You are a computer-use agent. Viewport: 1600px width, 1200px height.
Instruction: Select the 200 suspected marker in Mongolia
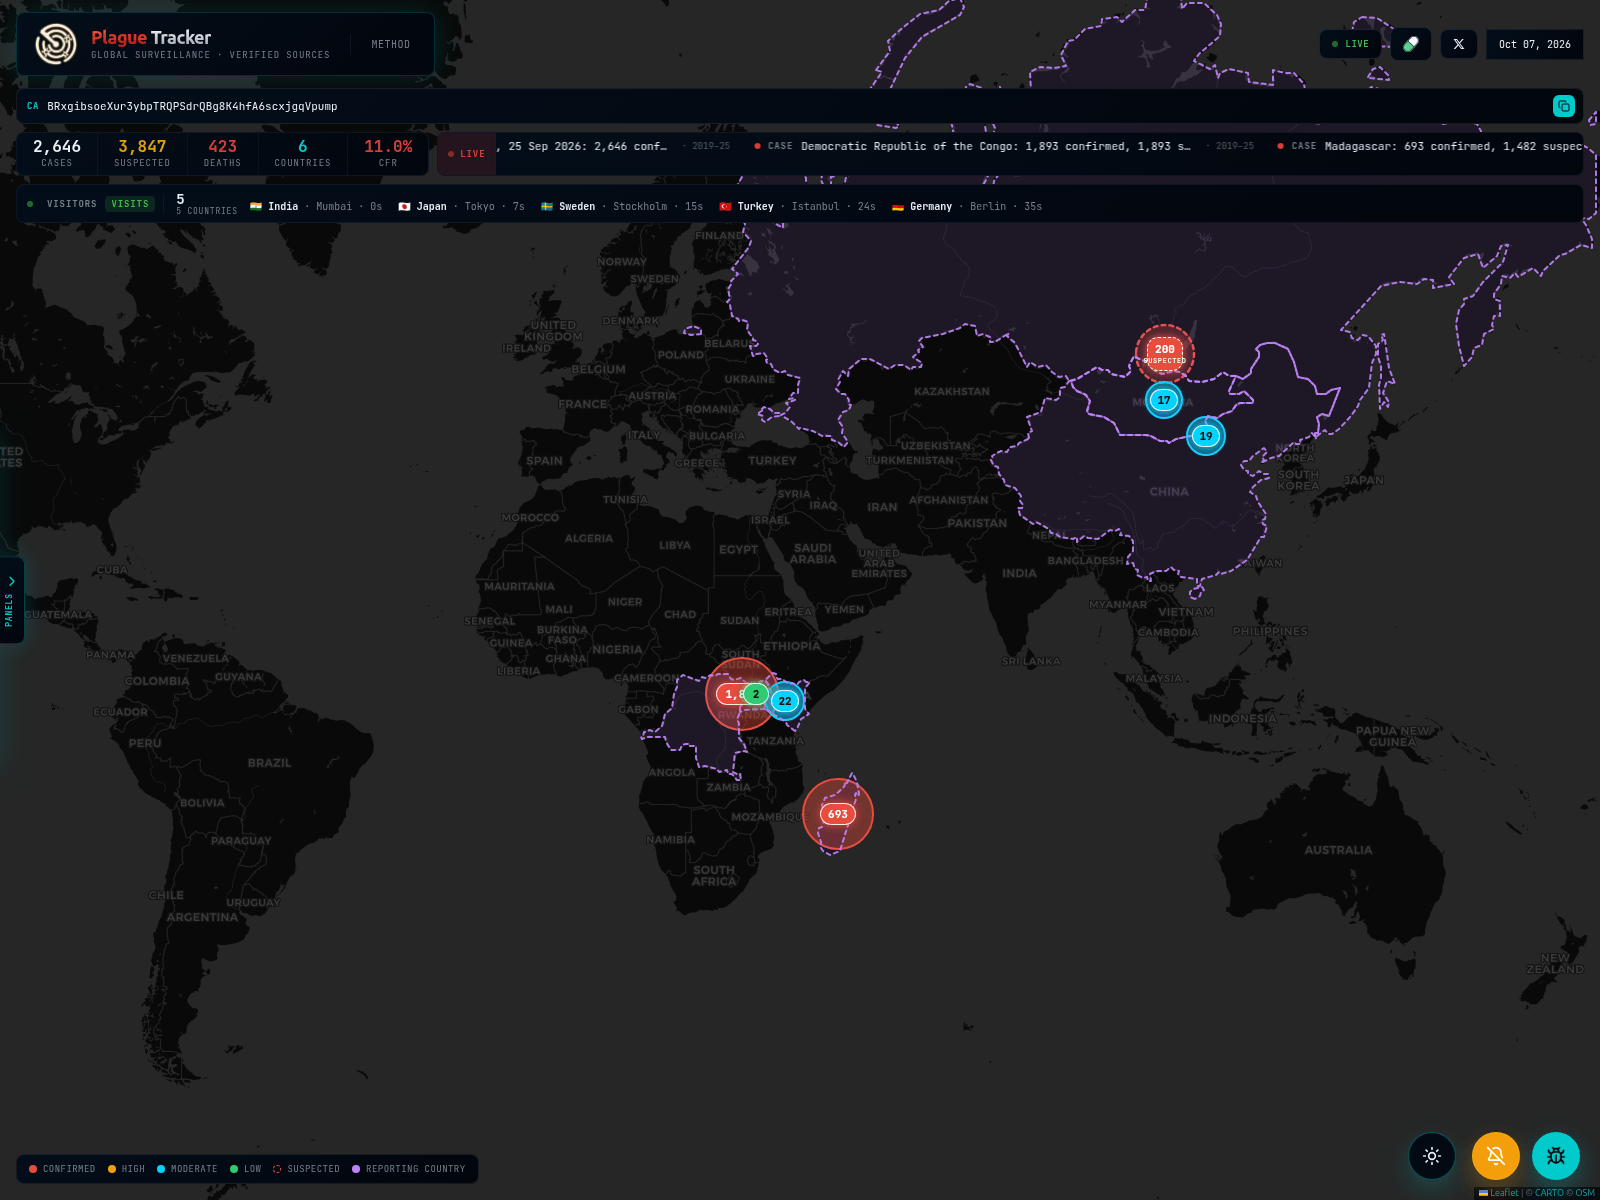click(x=1165, y=354)
